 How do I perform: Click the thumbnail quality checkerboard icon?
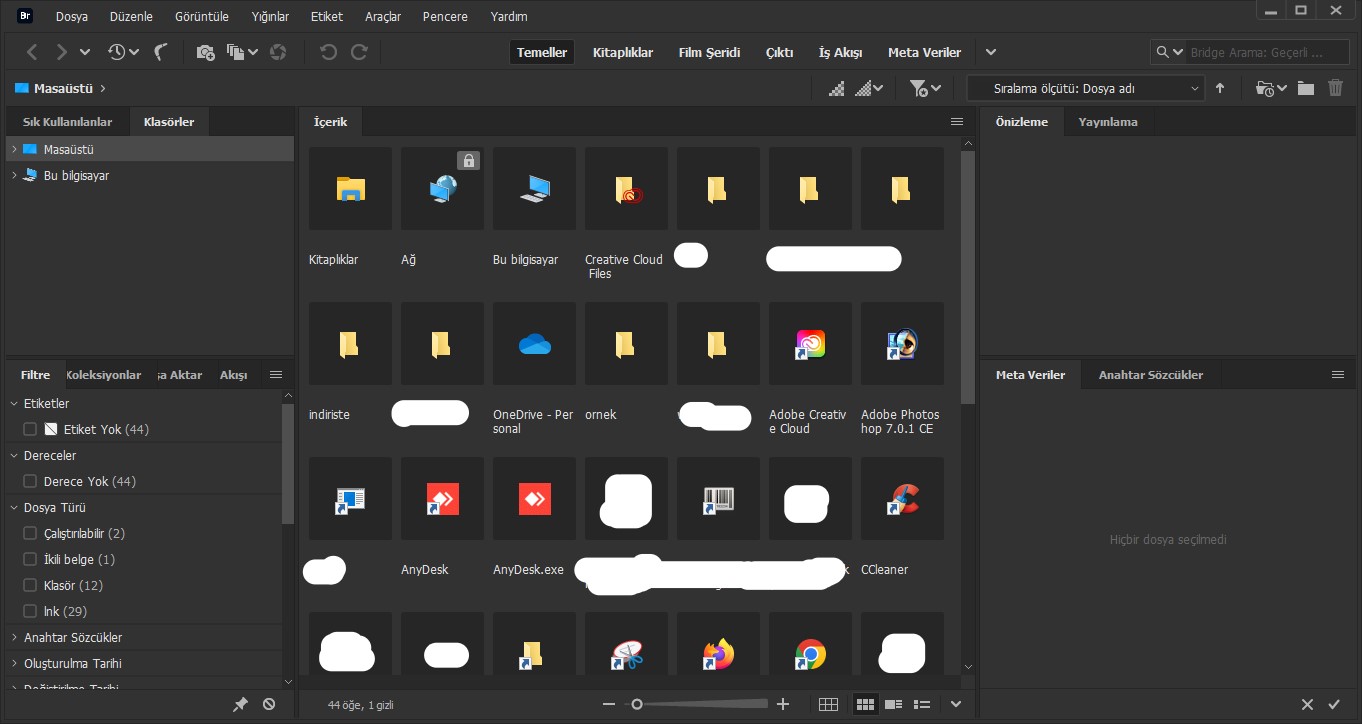coord(868,88)
